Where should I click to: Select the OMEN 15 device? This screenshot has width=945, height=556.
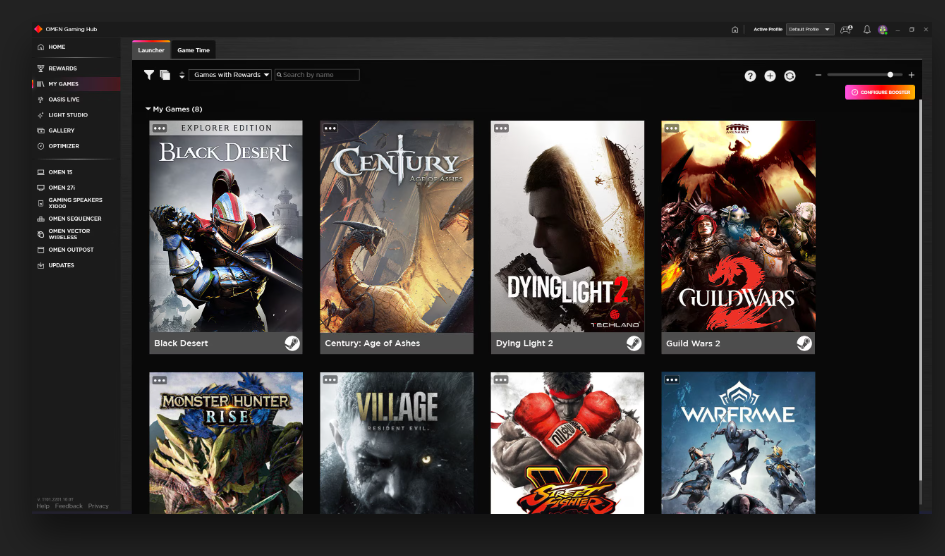coord(55,172)
